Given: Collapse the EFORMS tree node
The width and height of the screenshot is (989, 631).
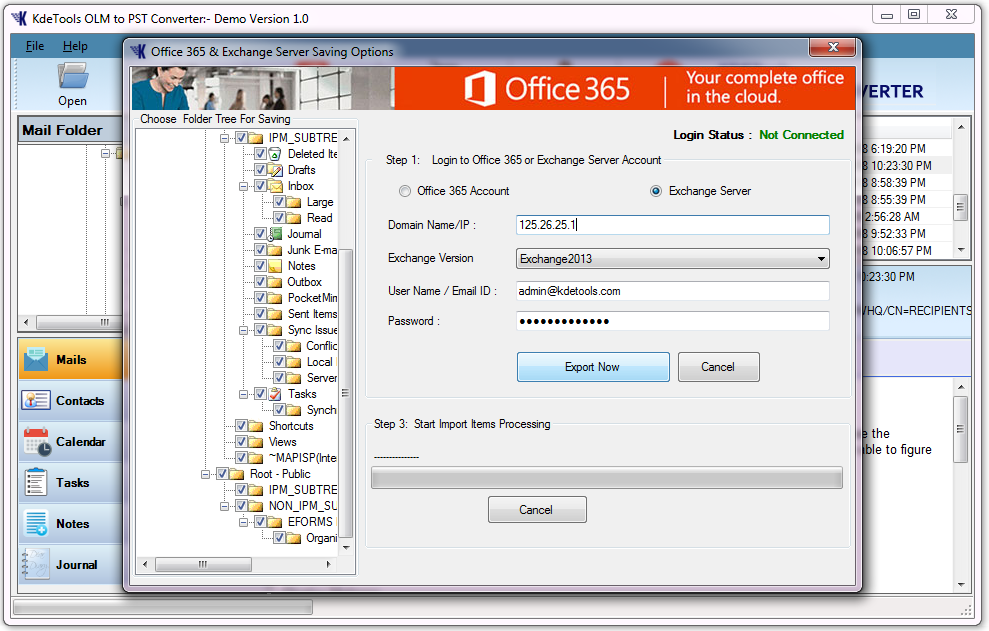Looking at the screenshot, I should point(244,522).
